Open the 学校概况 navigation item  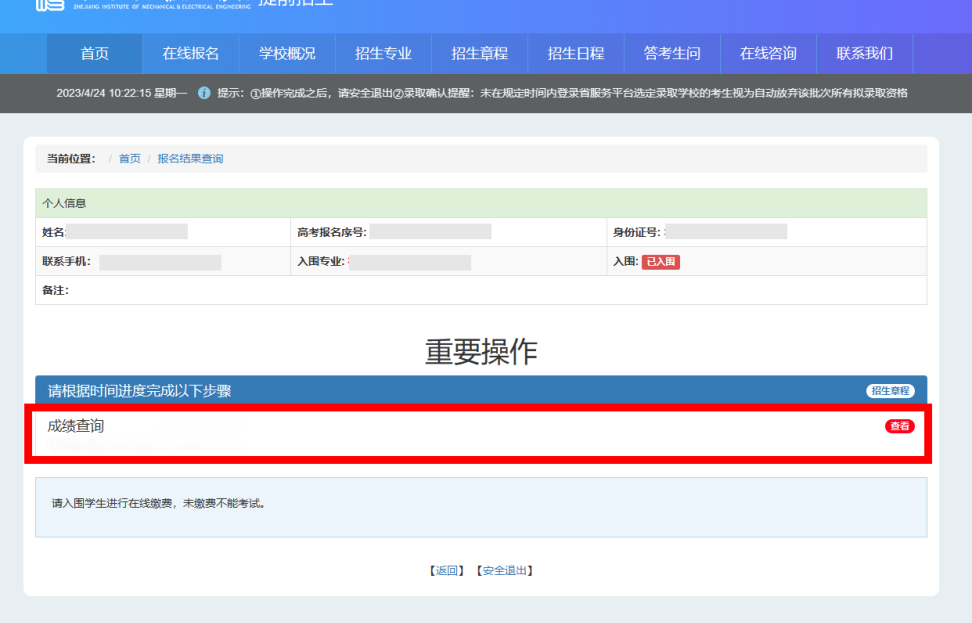(287, 54)
